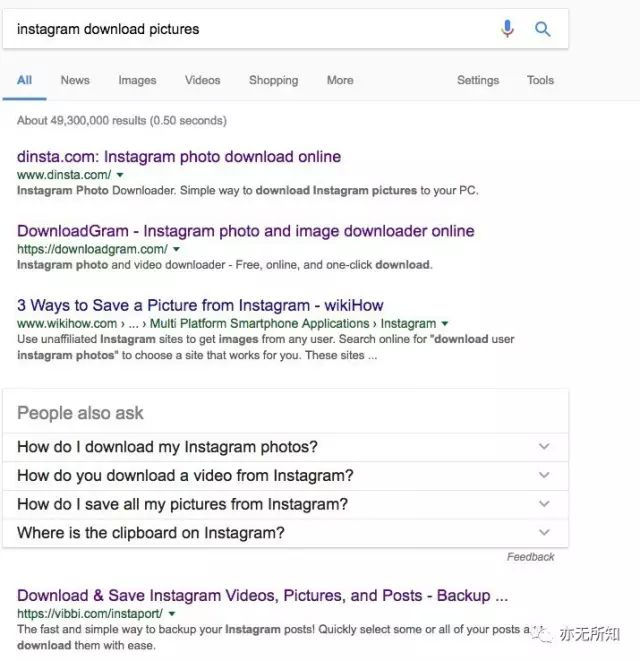
Task: Open search Settings
Action: point(478,80)
